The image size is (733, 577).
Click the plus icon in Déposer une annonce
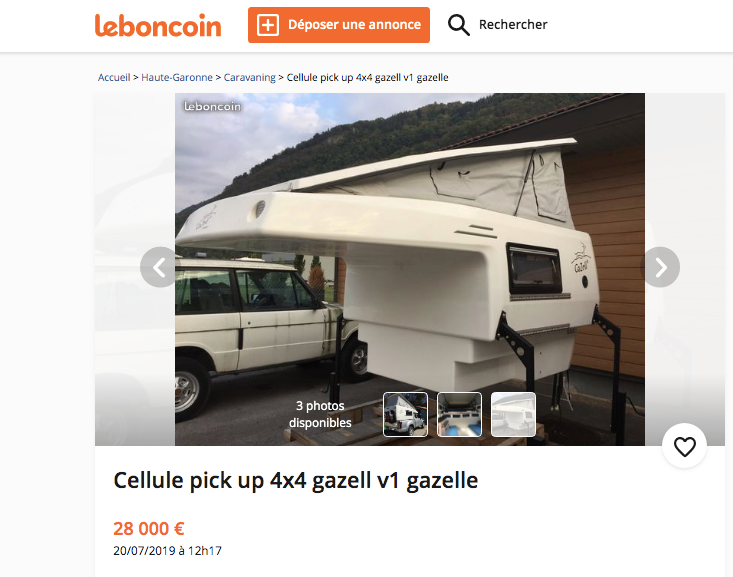[x=268, y=25]
